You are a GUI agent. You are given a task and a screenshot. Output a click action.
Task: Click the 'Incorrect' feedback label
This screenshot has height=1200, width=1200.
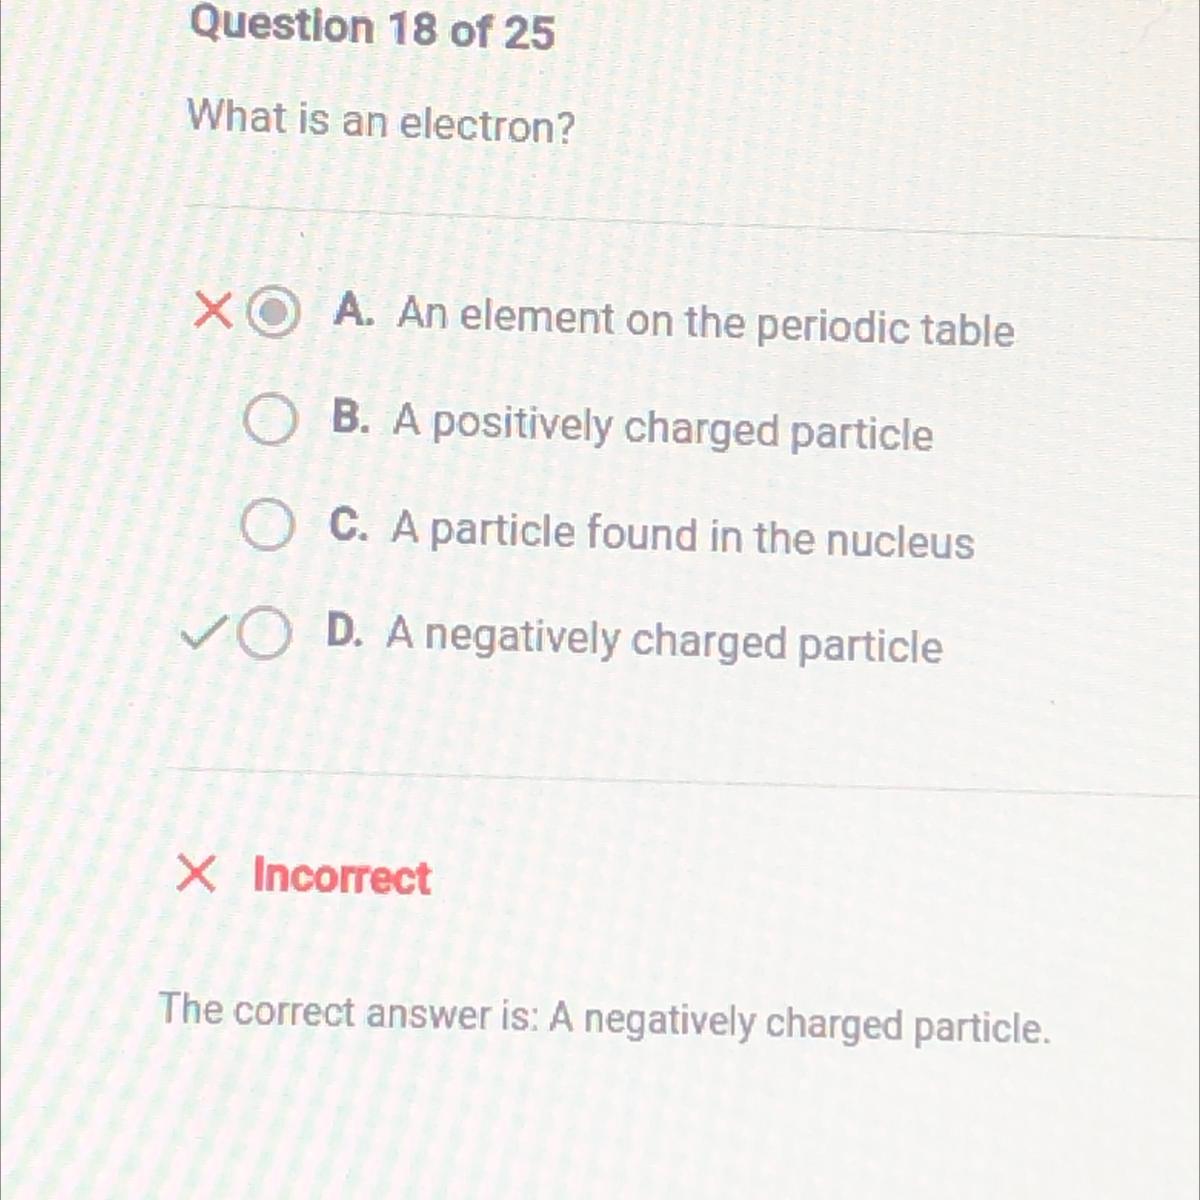(x=341, y=877)
